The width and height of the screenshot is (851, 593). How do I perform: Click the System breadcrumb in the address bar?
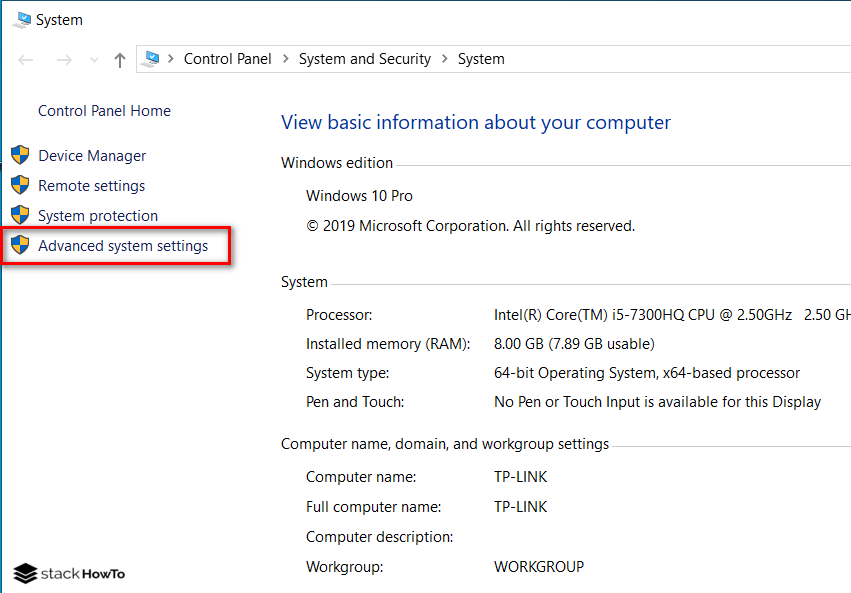[480, 59]
